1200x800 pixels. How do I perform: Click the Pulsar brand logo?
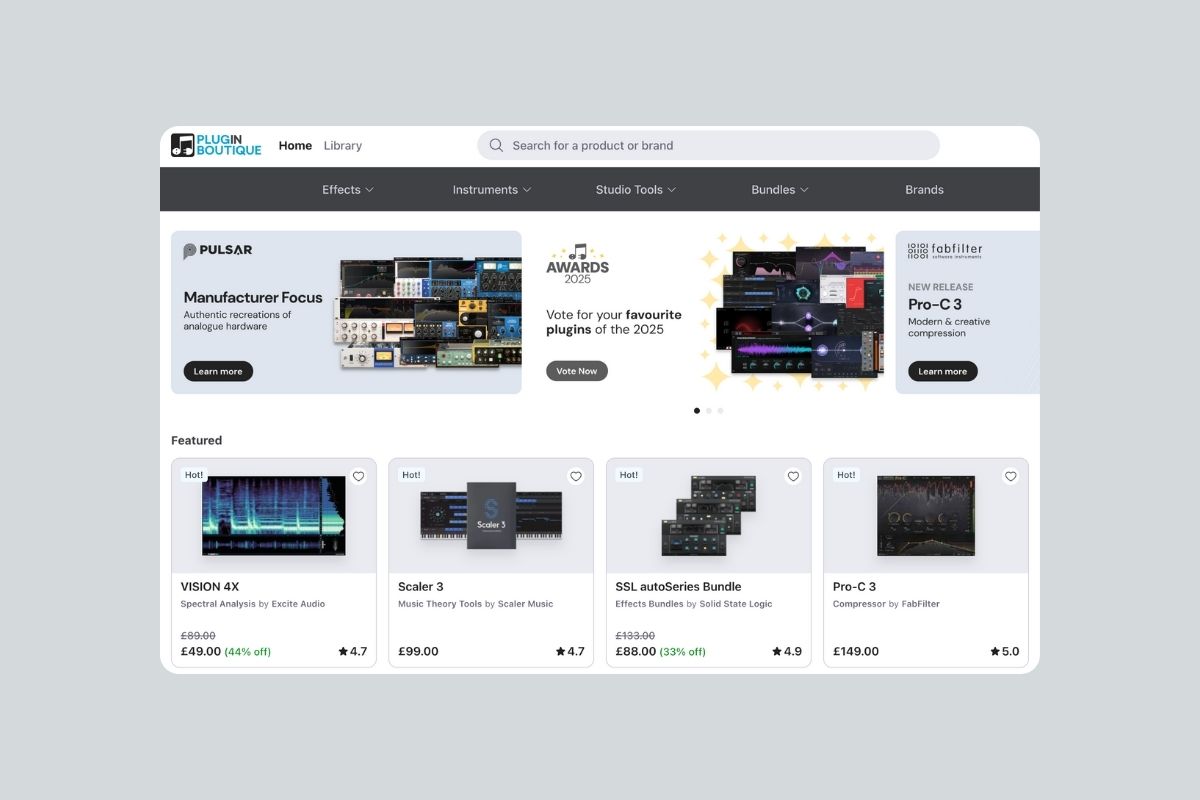(217, 250)
